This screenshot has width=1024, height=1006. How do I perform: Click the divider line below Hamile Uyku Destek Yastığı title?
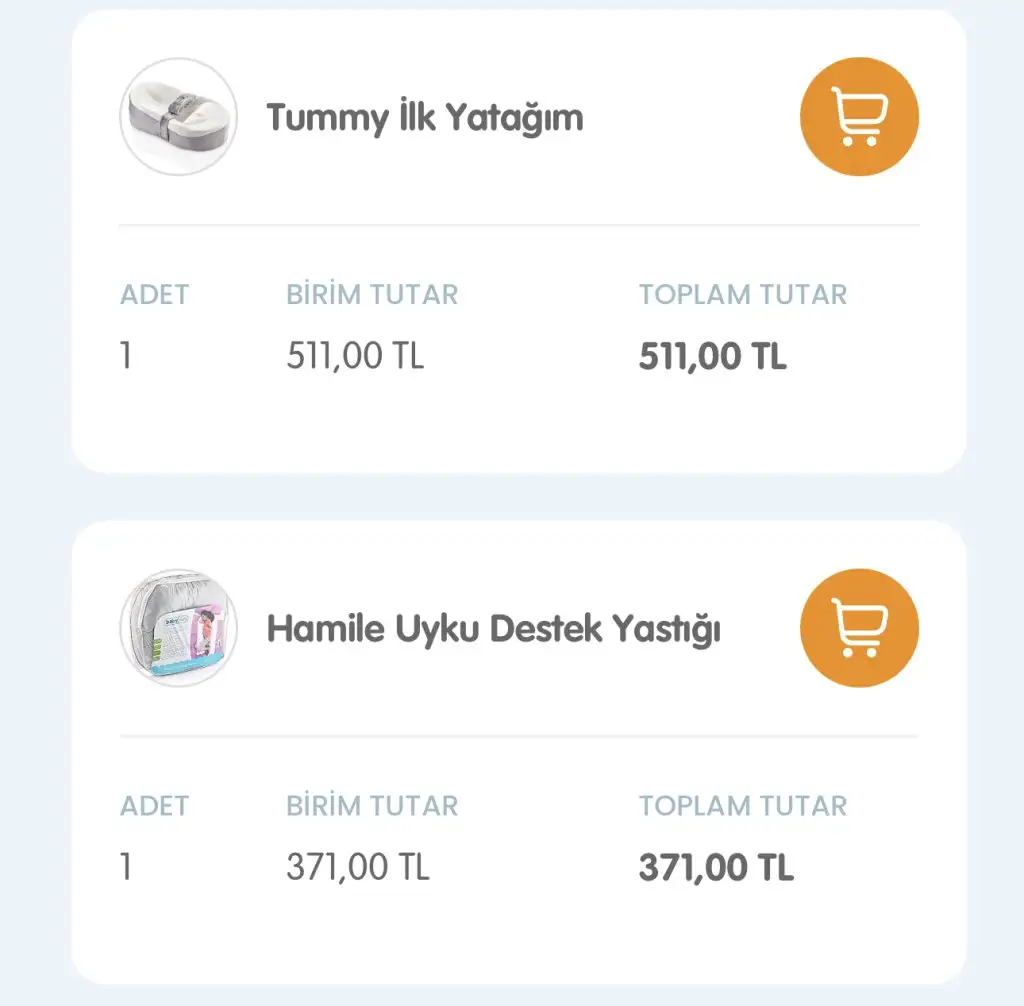click(519, 736)
